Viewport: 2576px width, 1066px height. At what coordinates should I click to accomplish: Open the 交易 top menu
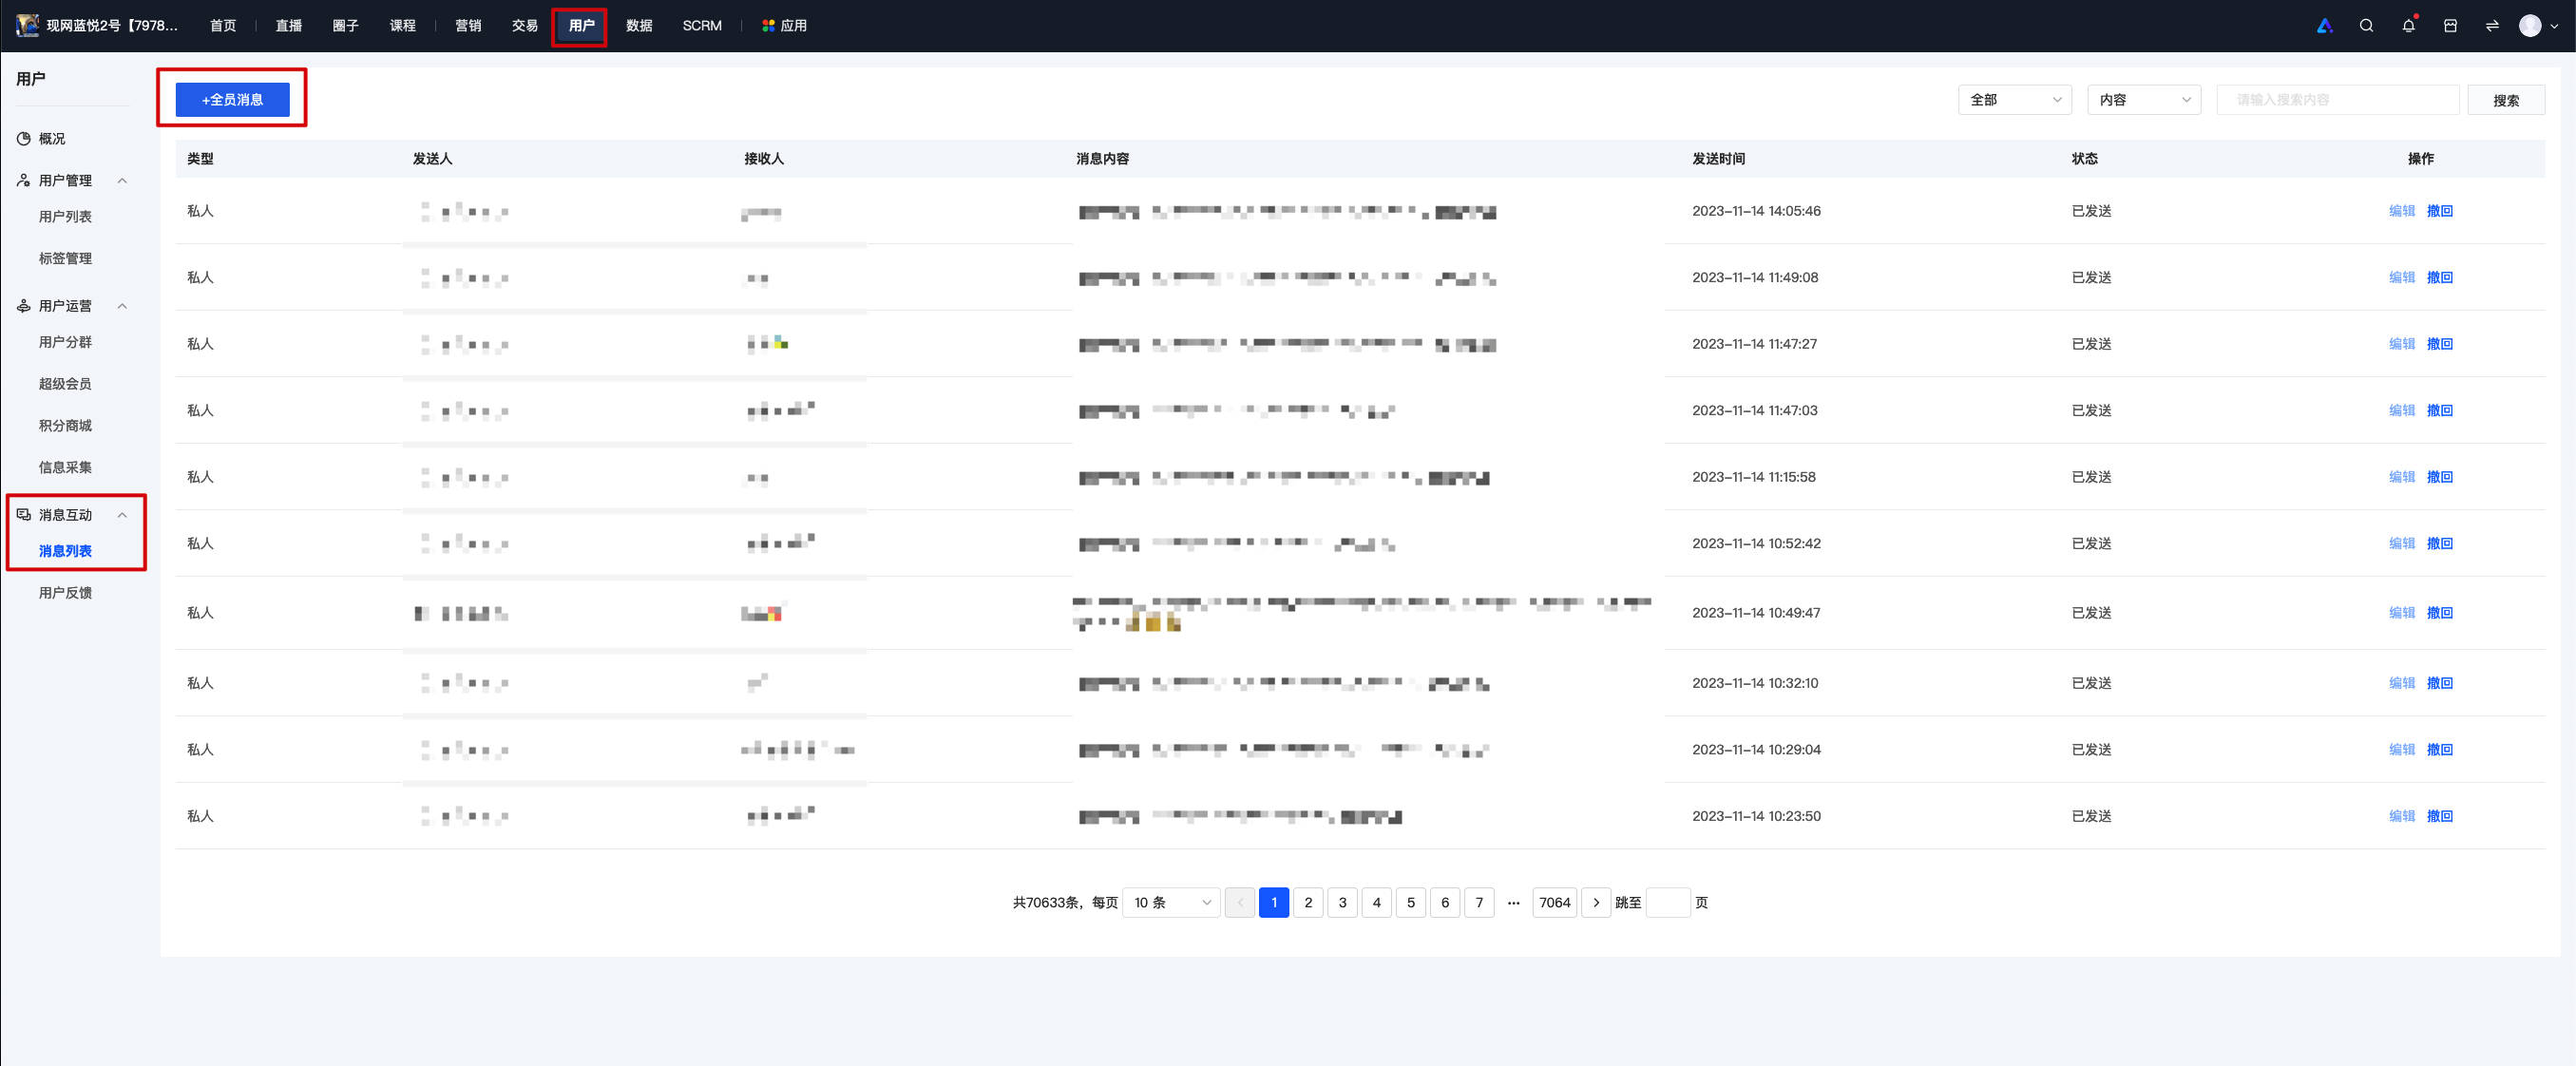(x=525, y=26)
